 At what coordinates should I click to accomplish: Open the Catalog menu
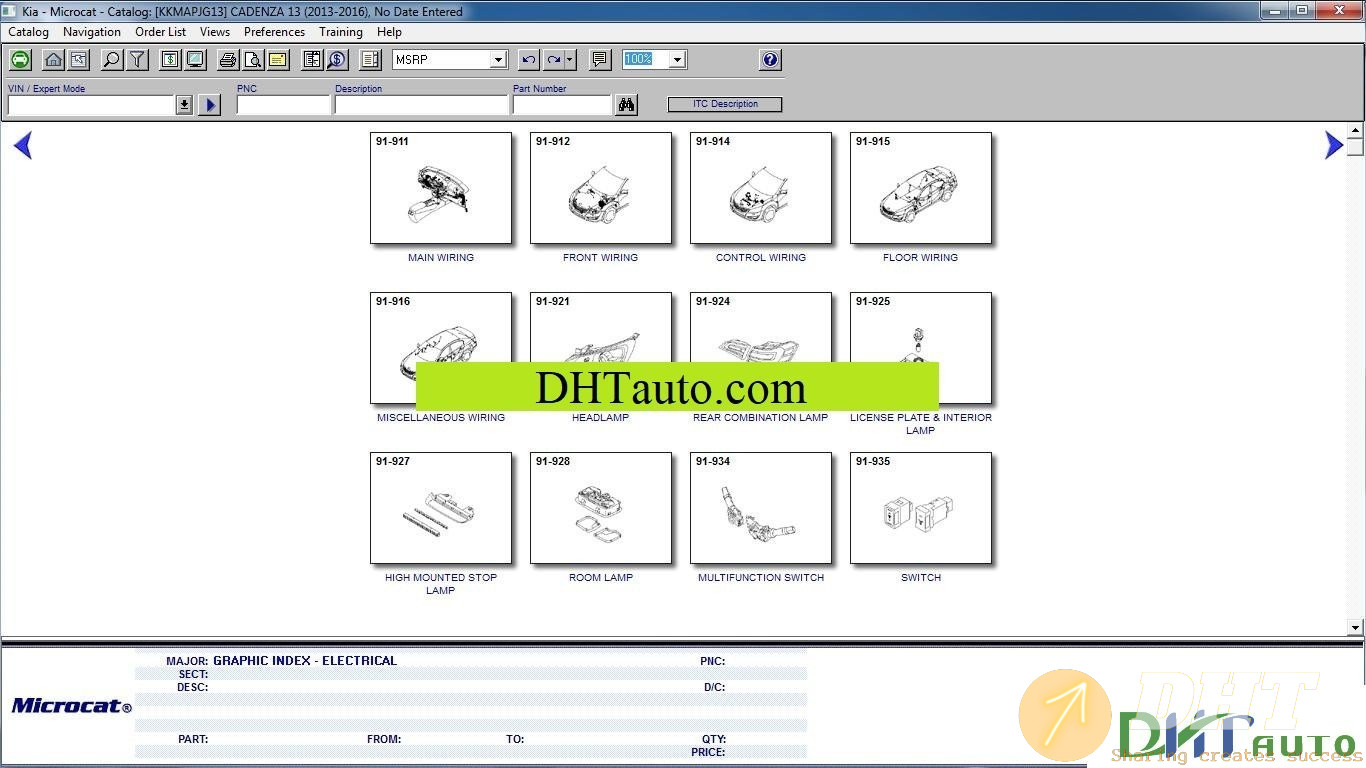point(29,32)
